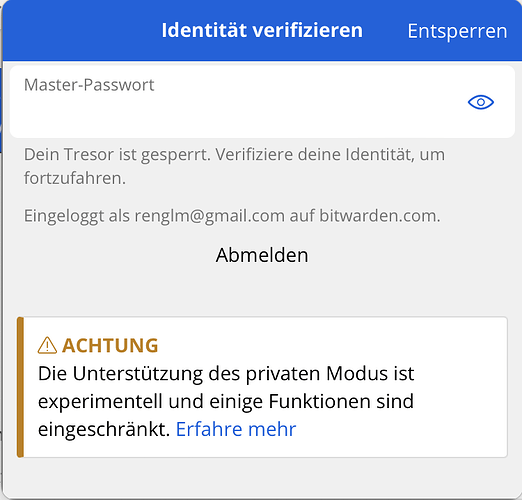Viewport: 522px width, 500px height.
Task: Click the warning triangle icon beside ACHTUNG
Action: click(47, 345)
